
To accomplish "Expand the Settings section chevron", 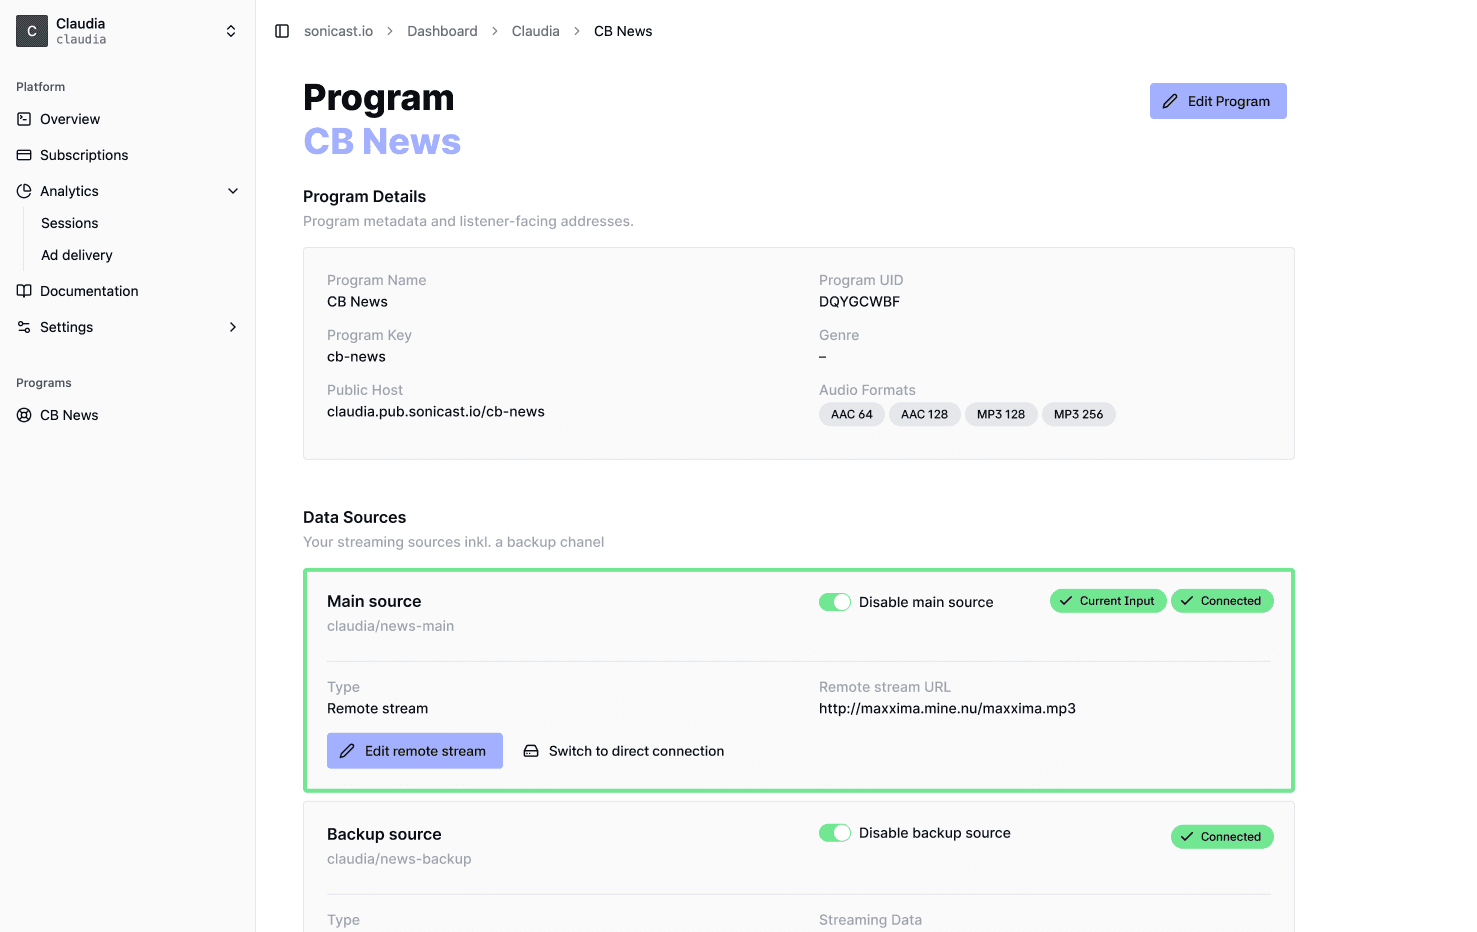I will tap(233, 327).
